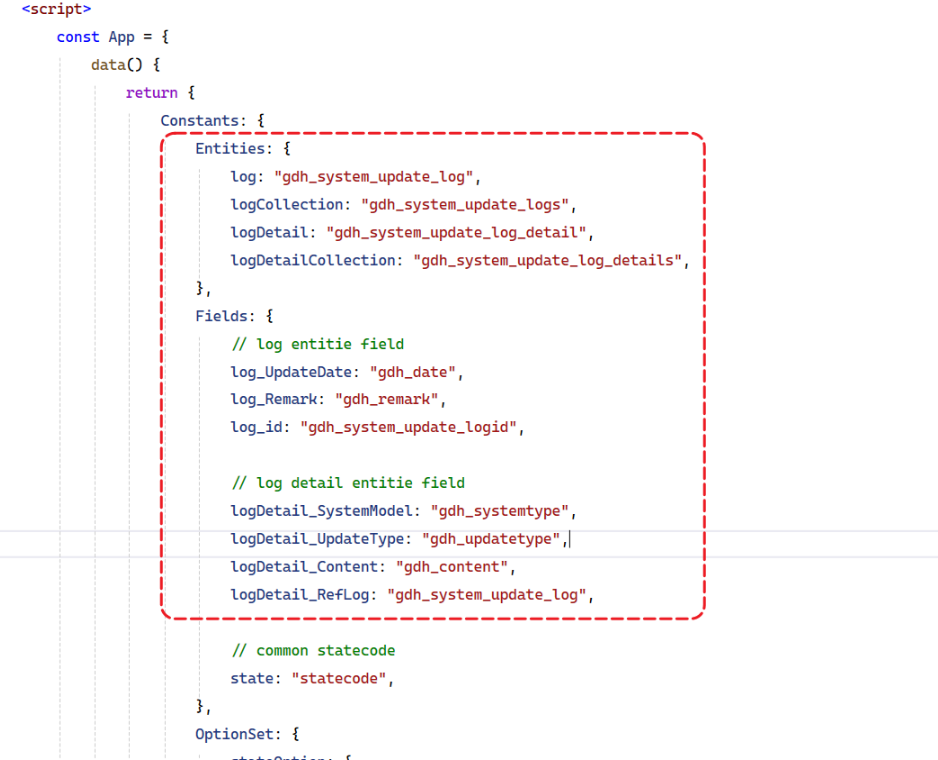Click the logDetail_SystemModel property
Viewport: 938px width, 760px height.
321,511
